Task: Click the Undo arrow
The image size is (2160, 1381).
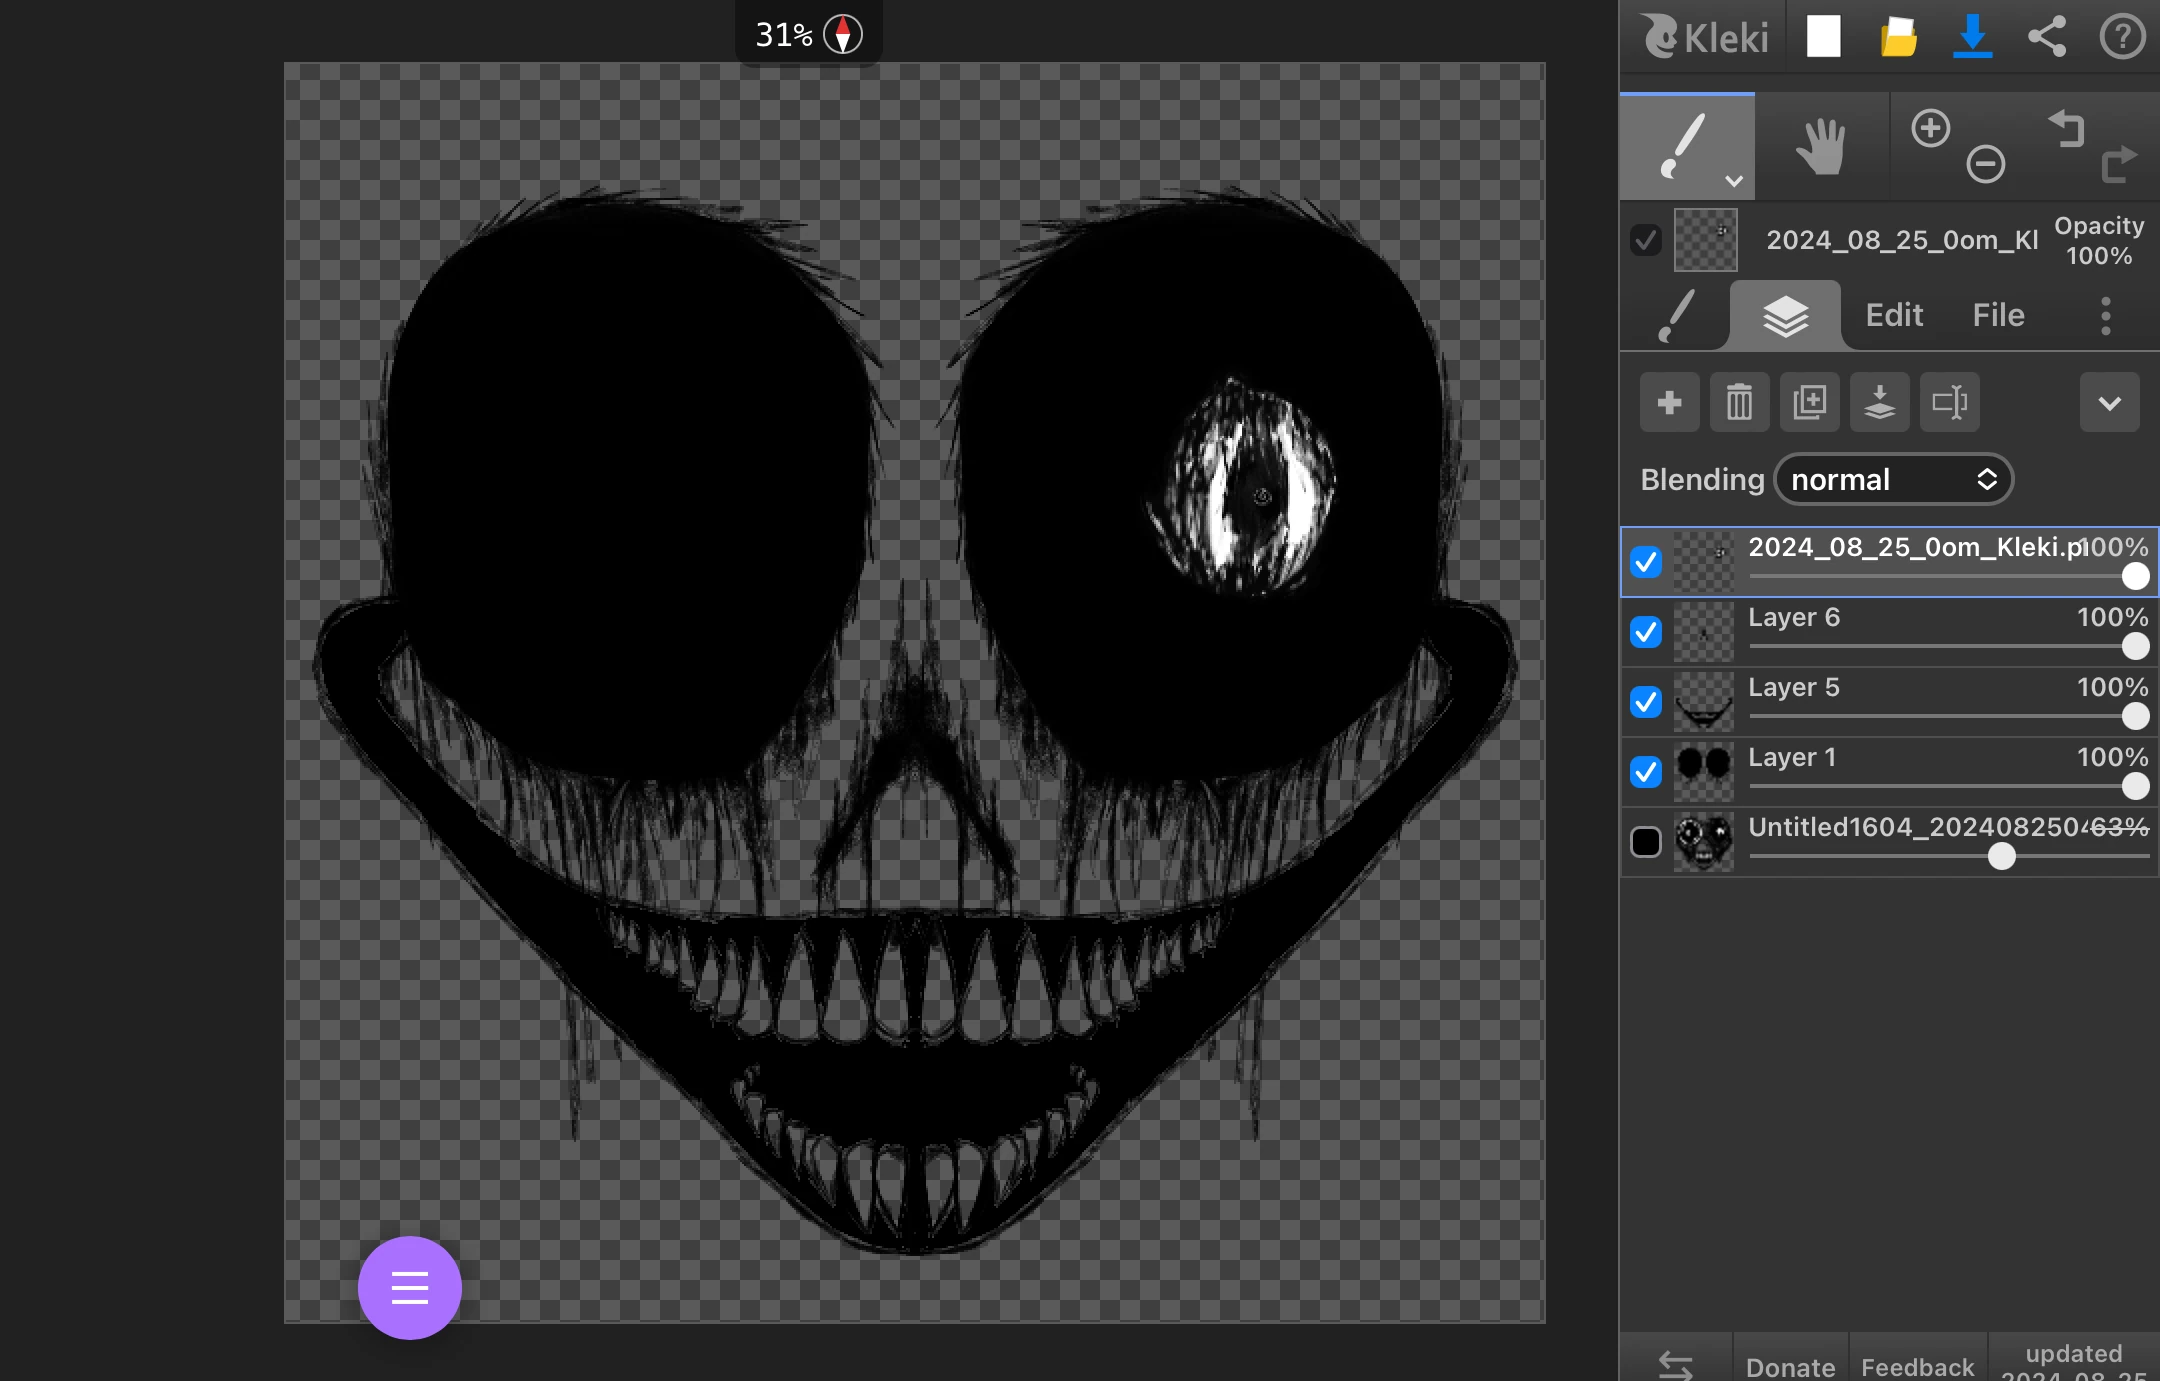Action: [x=2066, y=128]
